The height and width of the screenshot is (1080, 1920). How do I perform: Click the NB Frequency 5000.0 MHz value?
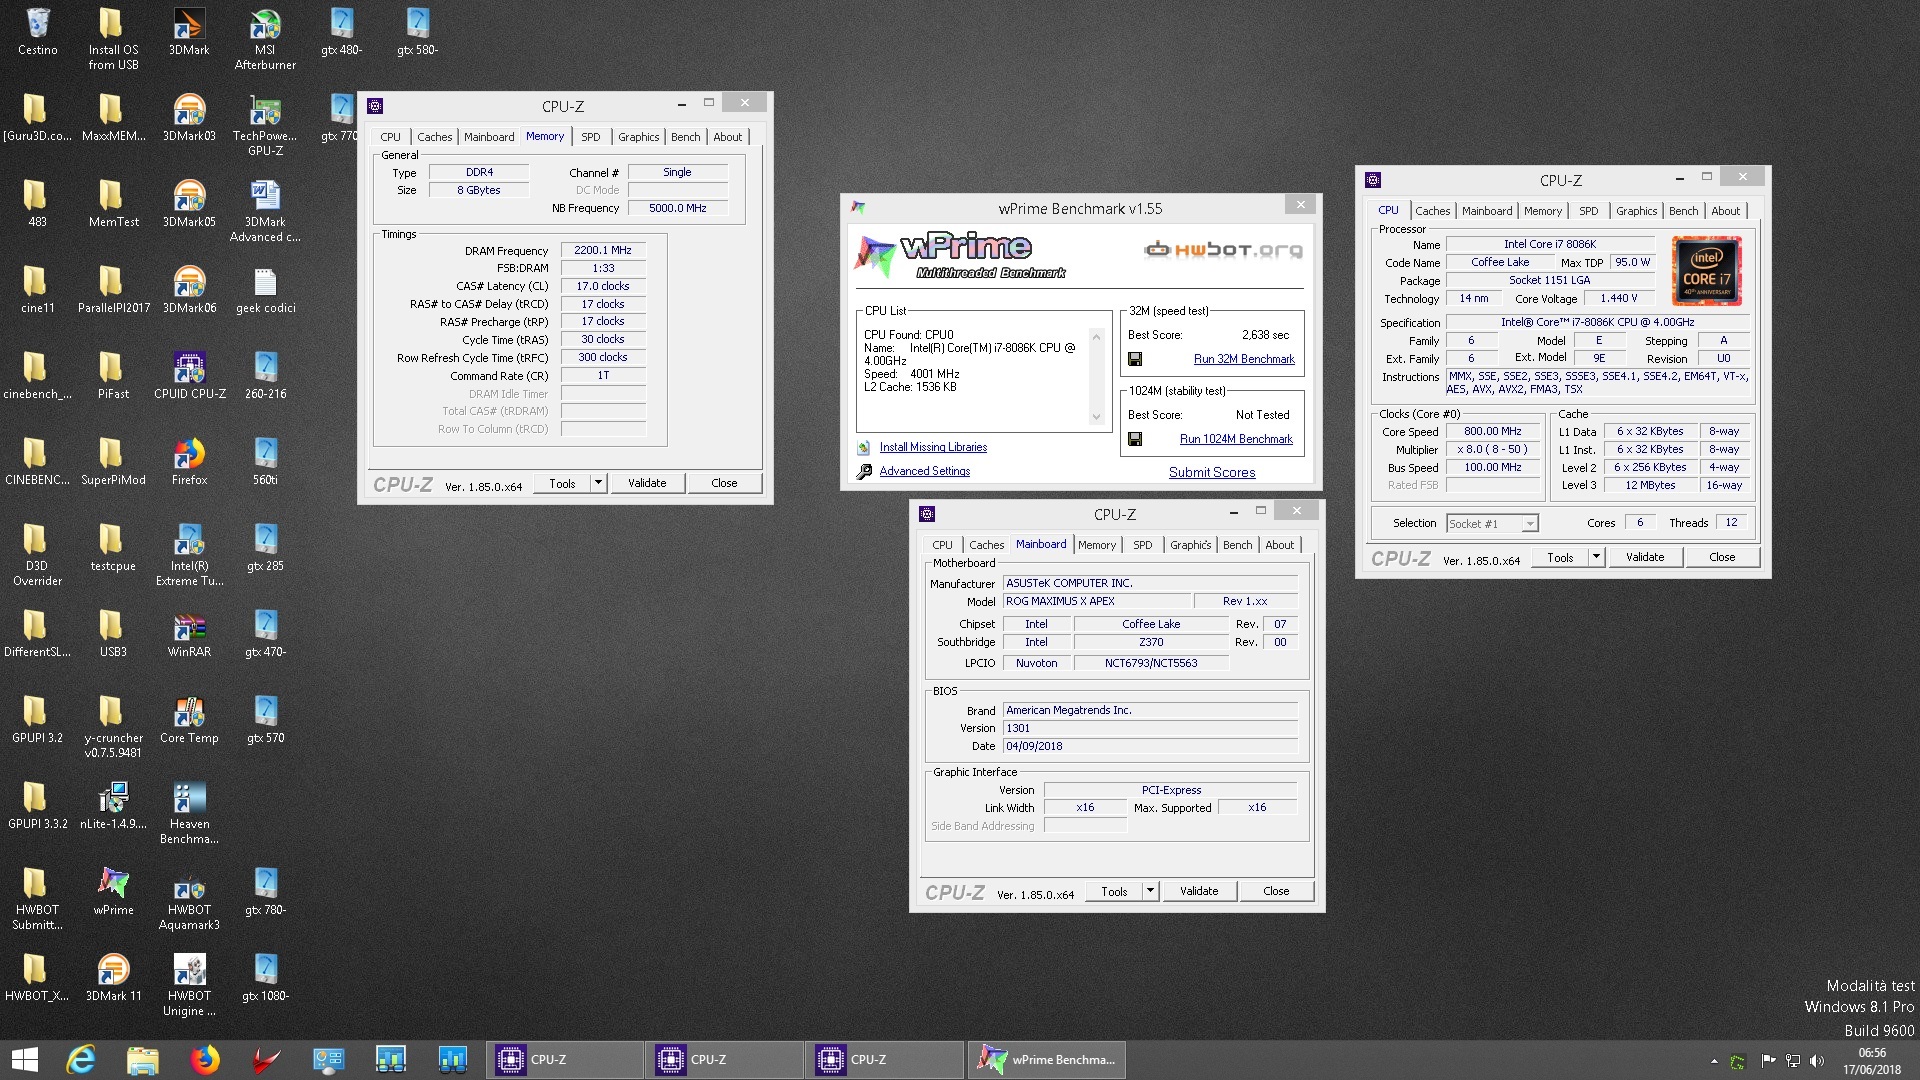(x=677, y=208)
